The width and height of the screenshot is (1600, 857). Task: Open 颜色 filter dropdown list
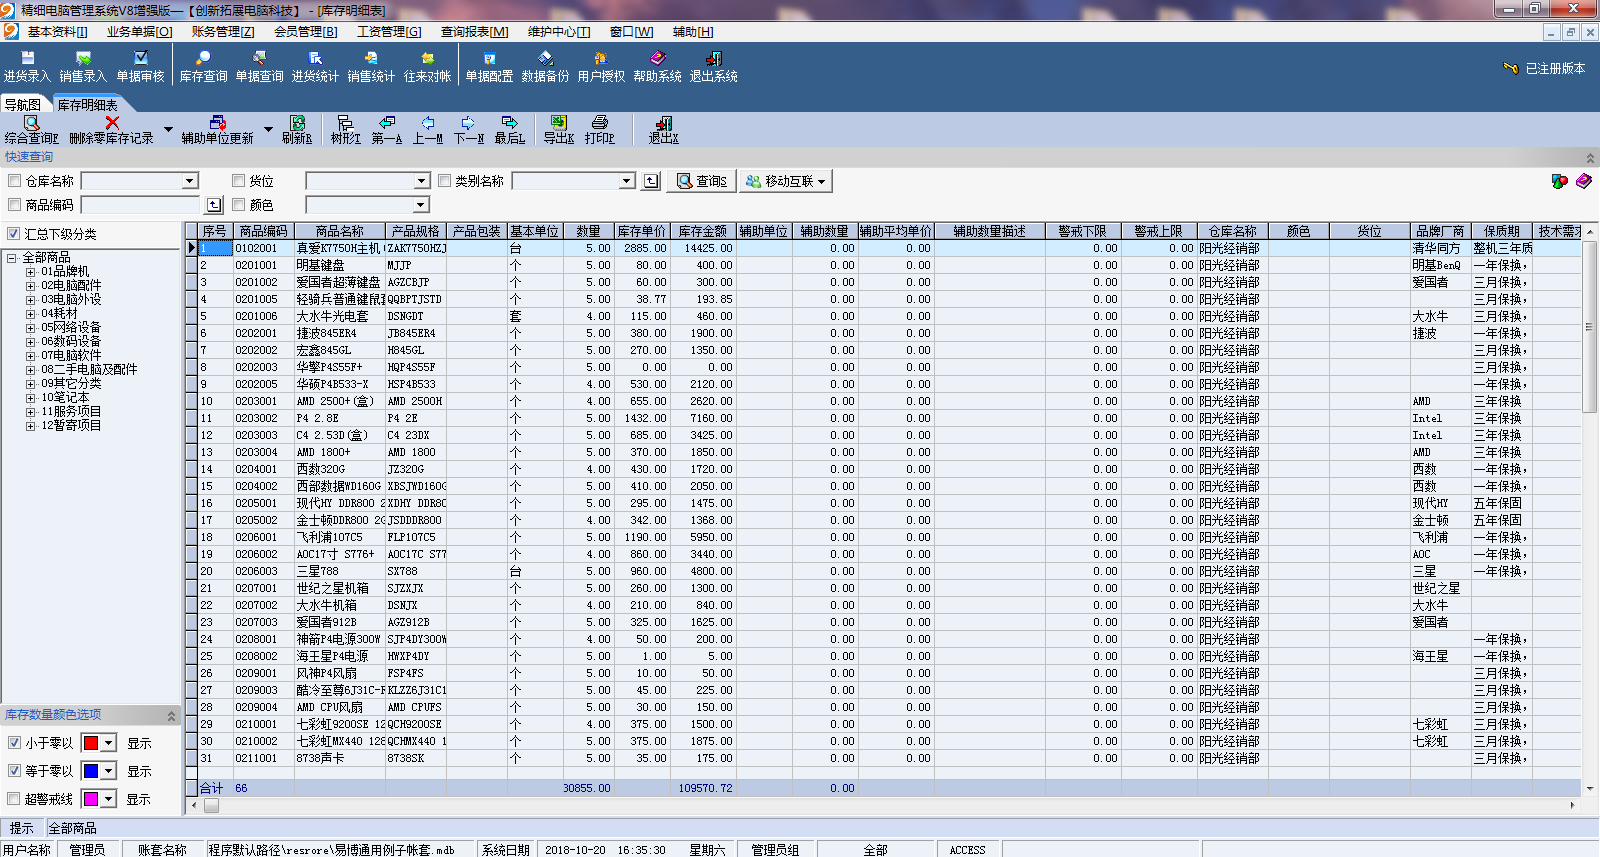coord(421,205)
